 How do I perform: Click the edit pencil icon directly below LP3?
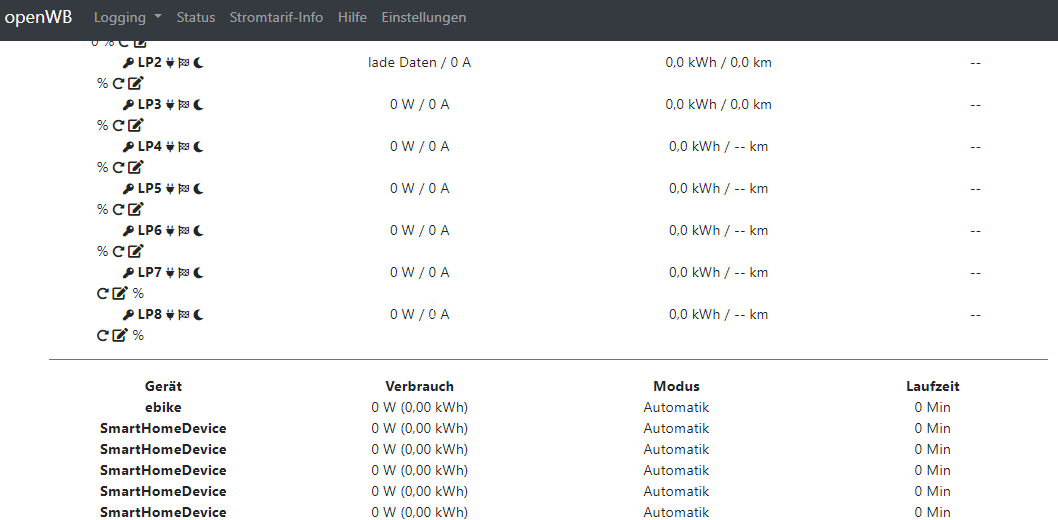[x=136, y=125]
